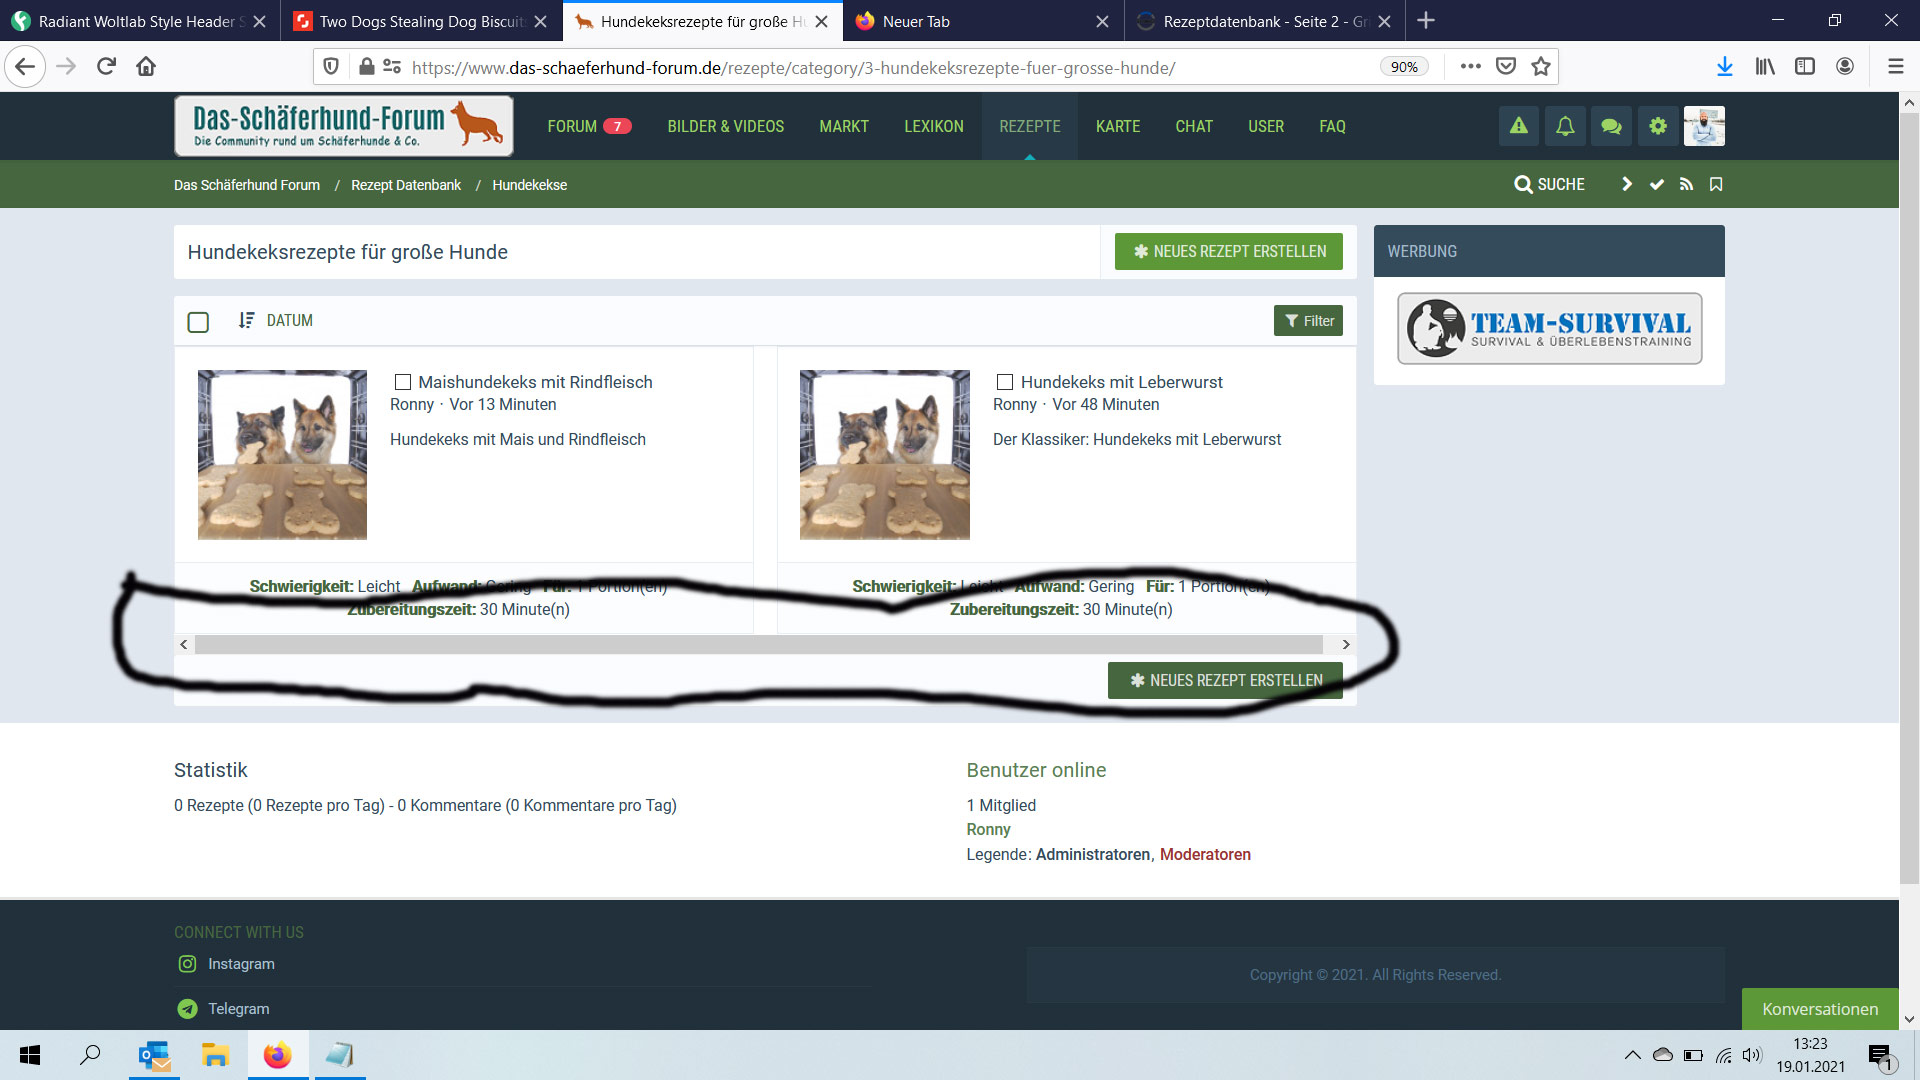
Task: Expand the chevron next to Suche
Action: point(1627,184)
